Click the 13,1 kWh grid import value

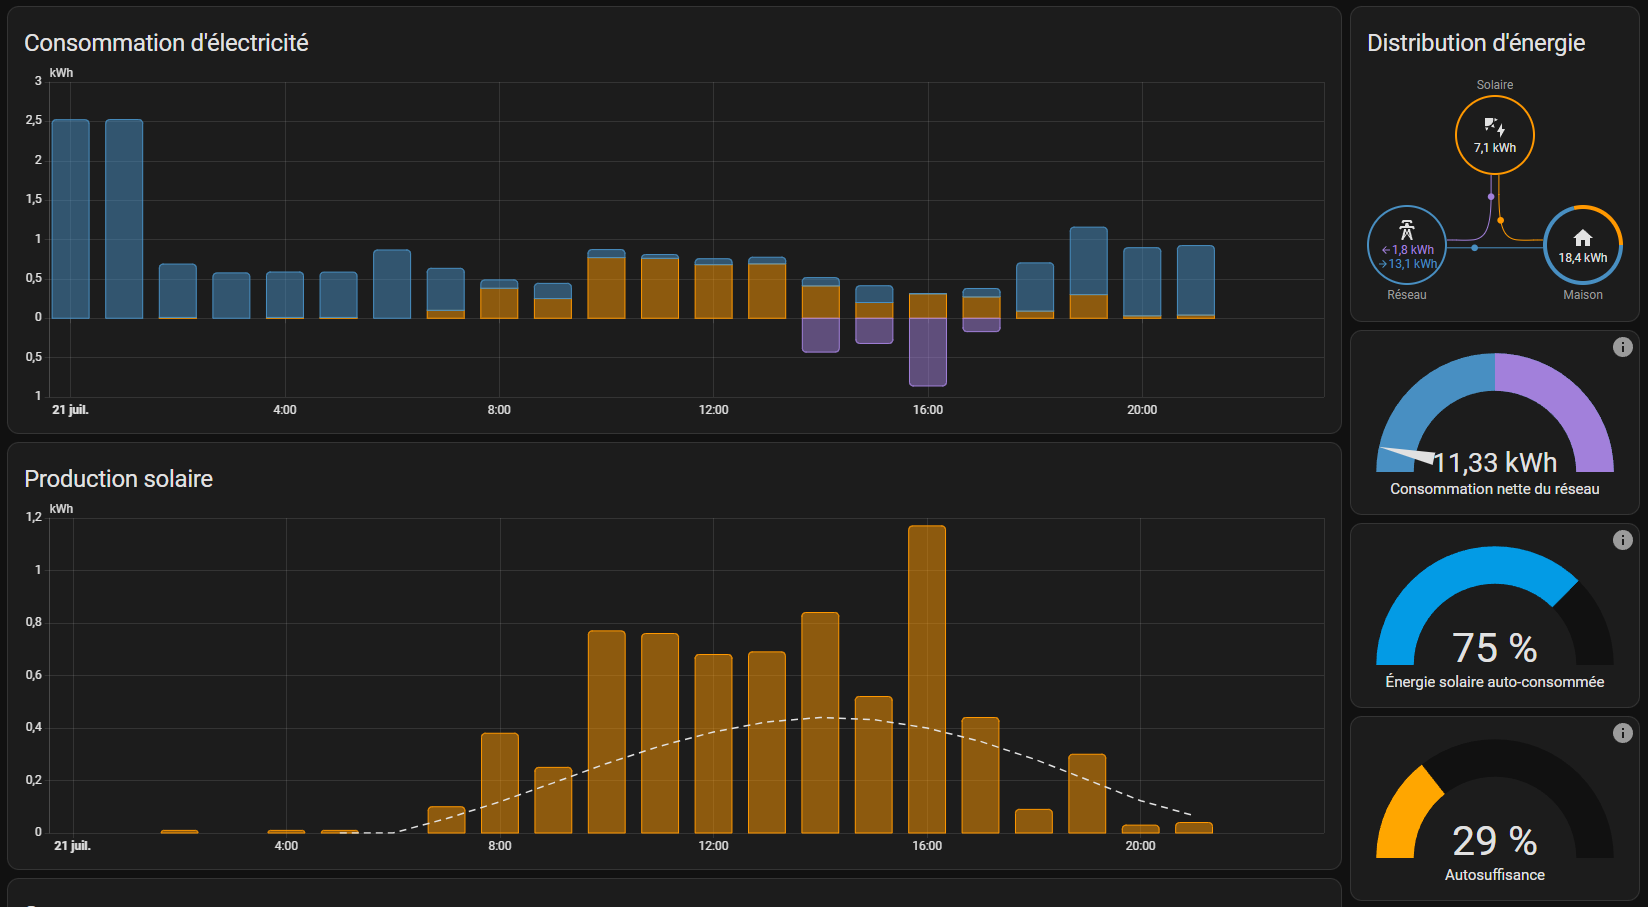point(1412,264)
